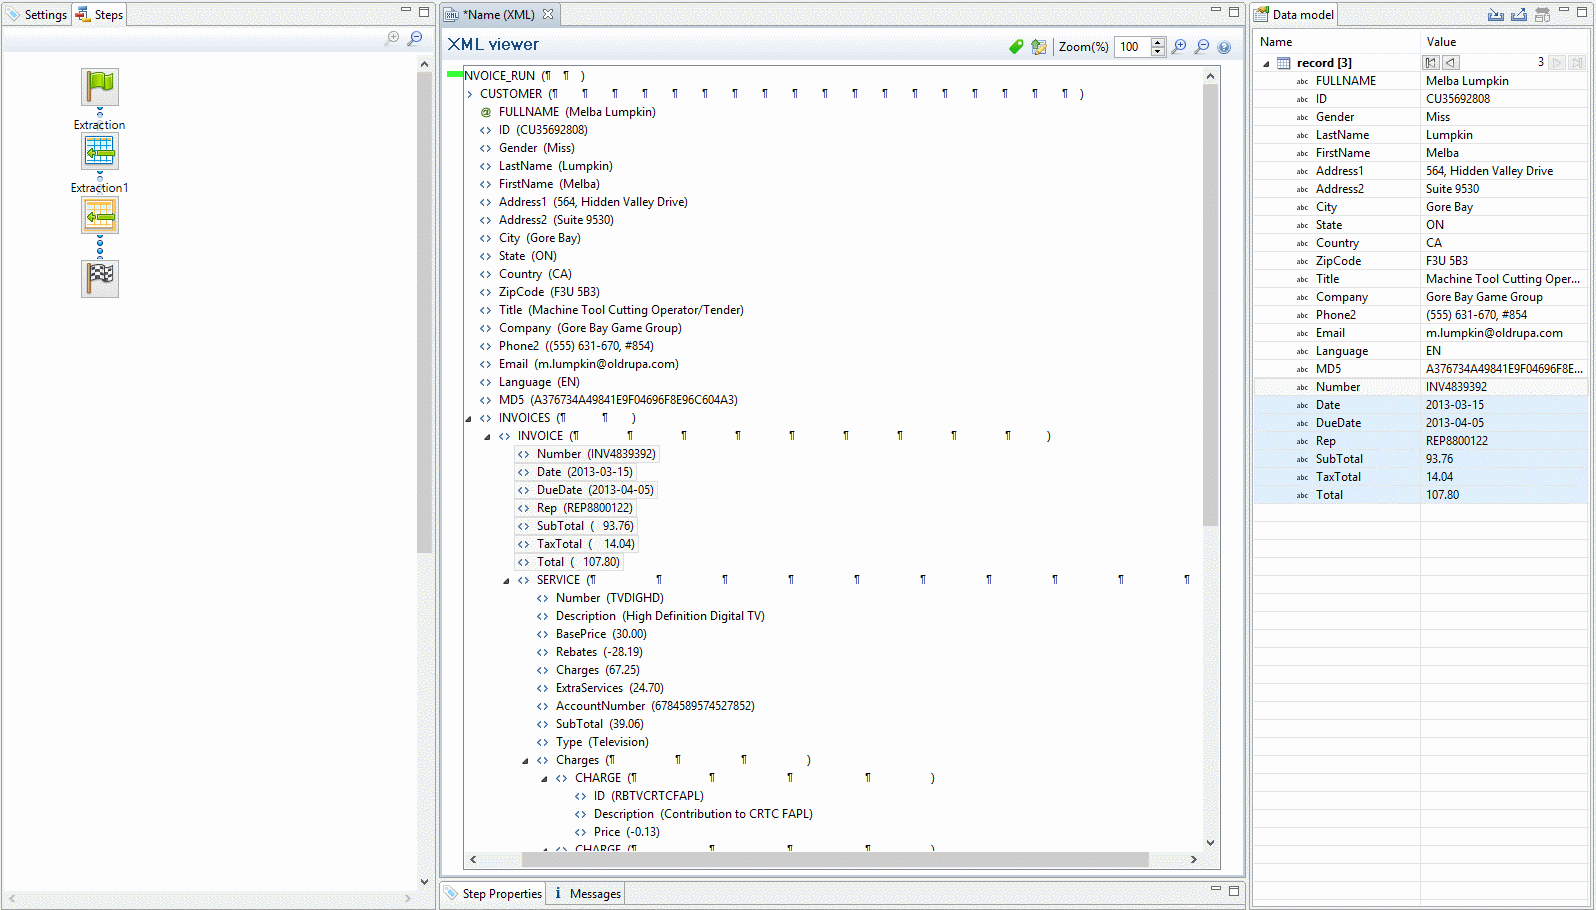Select the first Extraction step icon
Viewport: 1596px width, 910px height.
[99, 151]
